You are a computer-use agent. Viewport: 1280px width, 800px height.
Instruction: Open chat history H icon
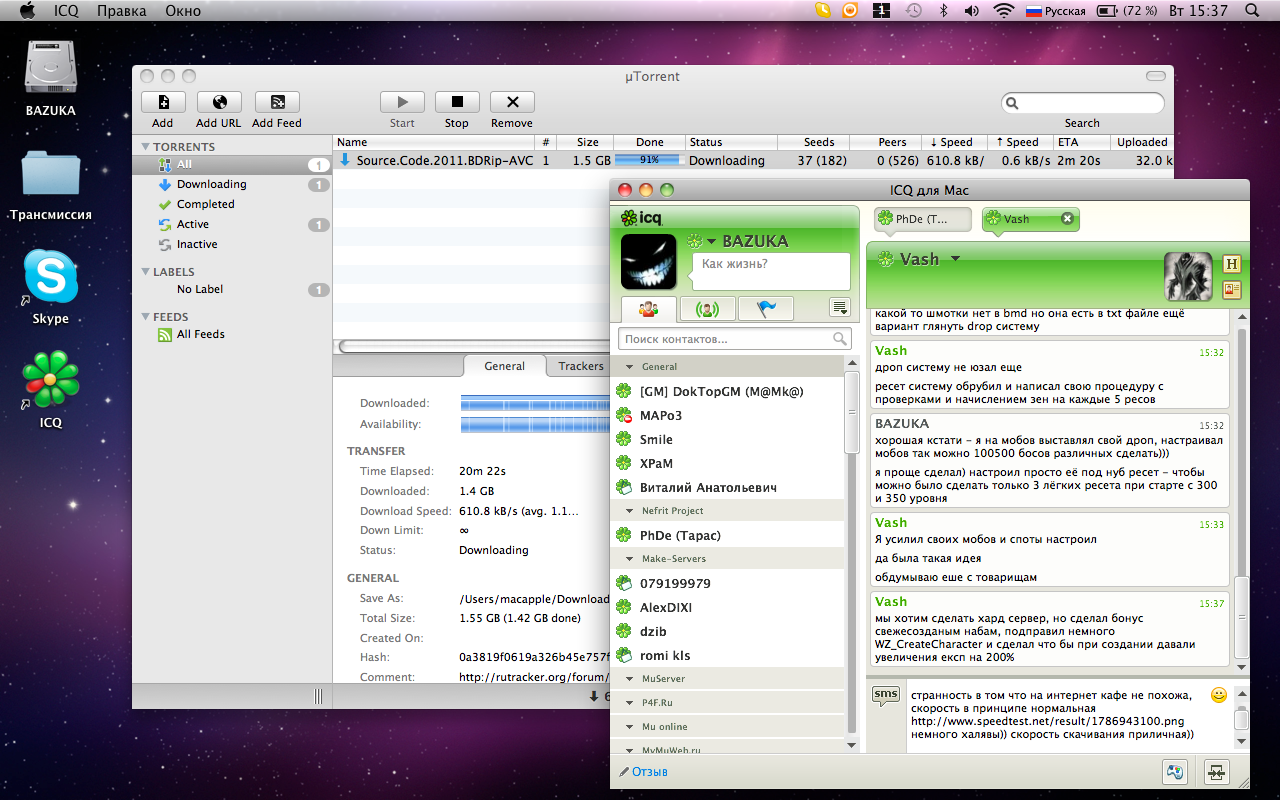click(x=1232, y=264)
